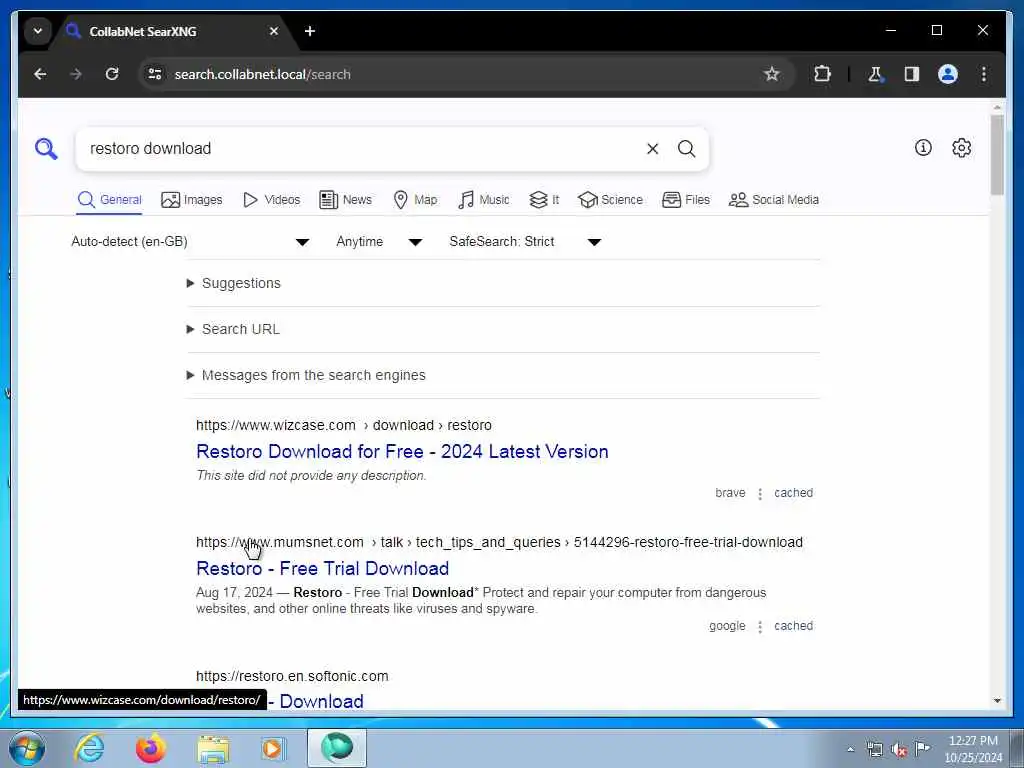
Task: Open Restoro - Free Trial Download result
Action: (x=323, y=569)
